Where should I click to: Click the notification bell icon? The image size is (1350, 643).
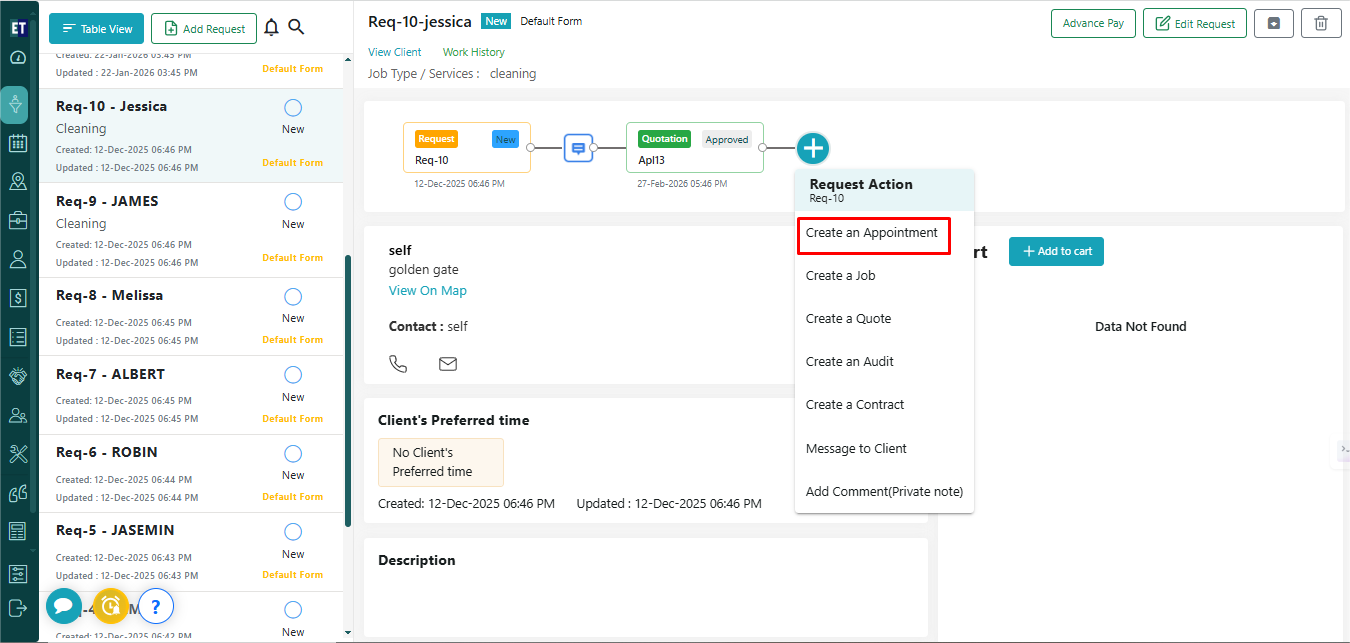pyautogui.click(x=271, y=28)
